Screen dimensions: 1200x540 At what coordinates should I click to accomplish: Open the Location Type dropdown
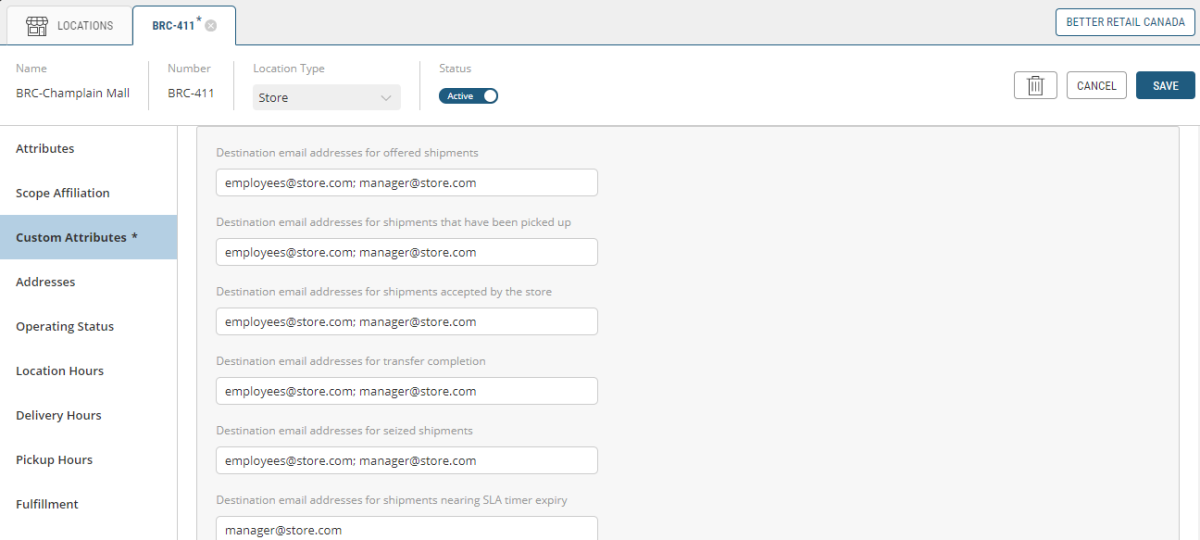(326, 98)
